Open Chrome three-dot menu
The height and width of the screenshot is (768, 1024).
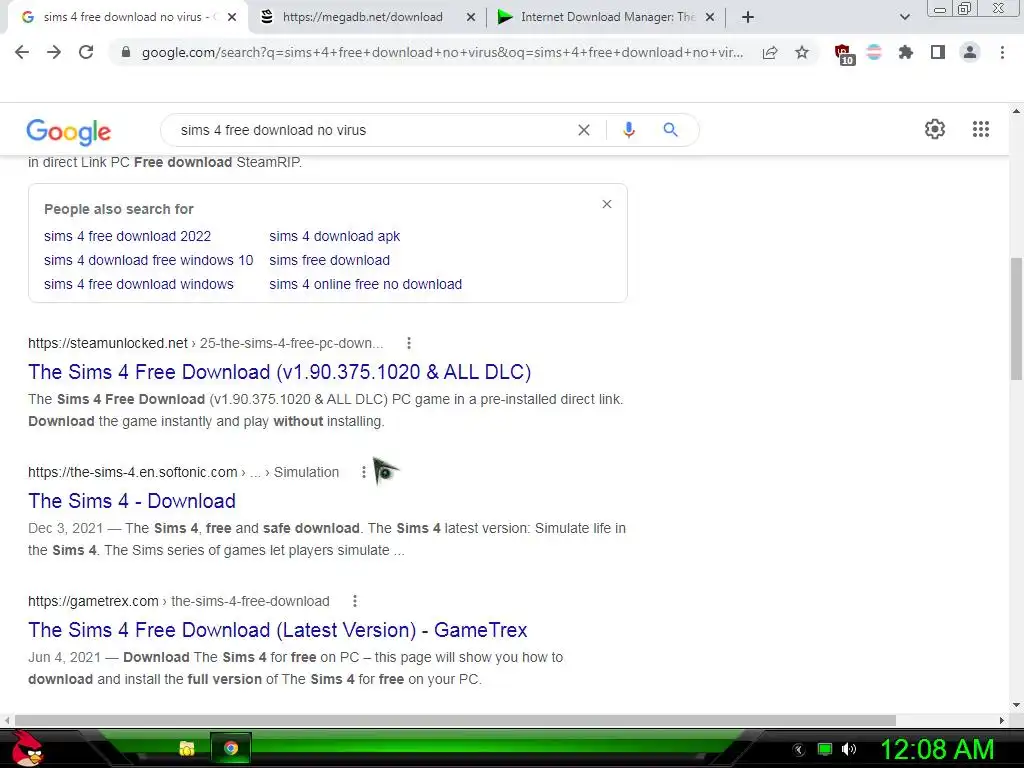pos(1002,52)
